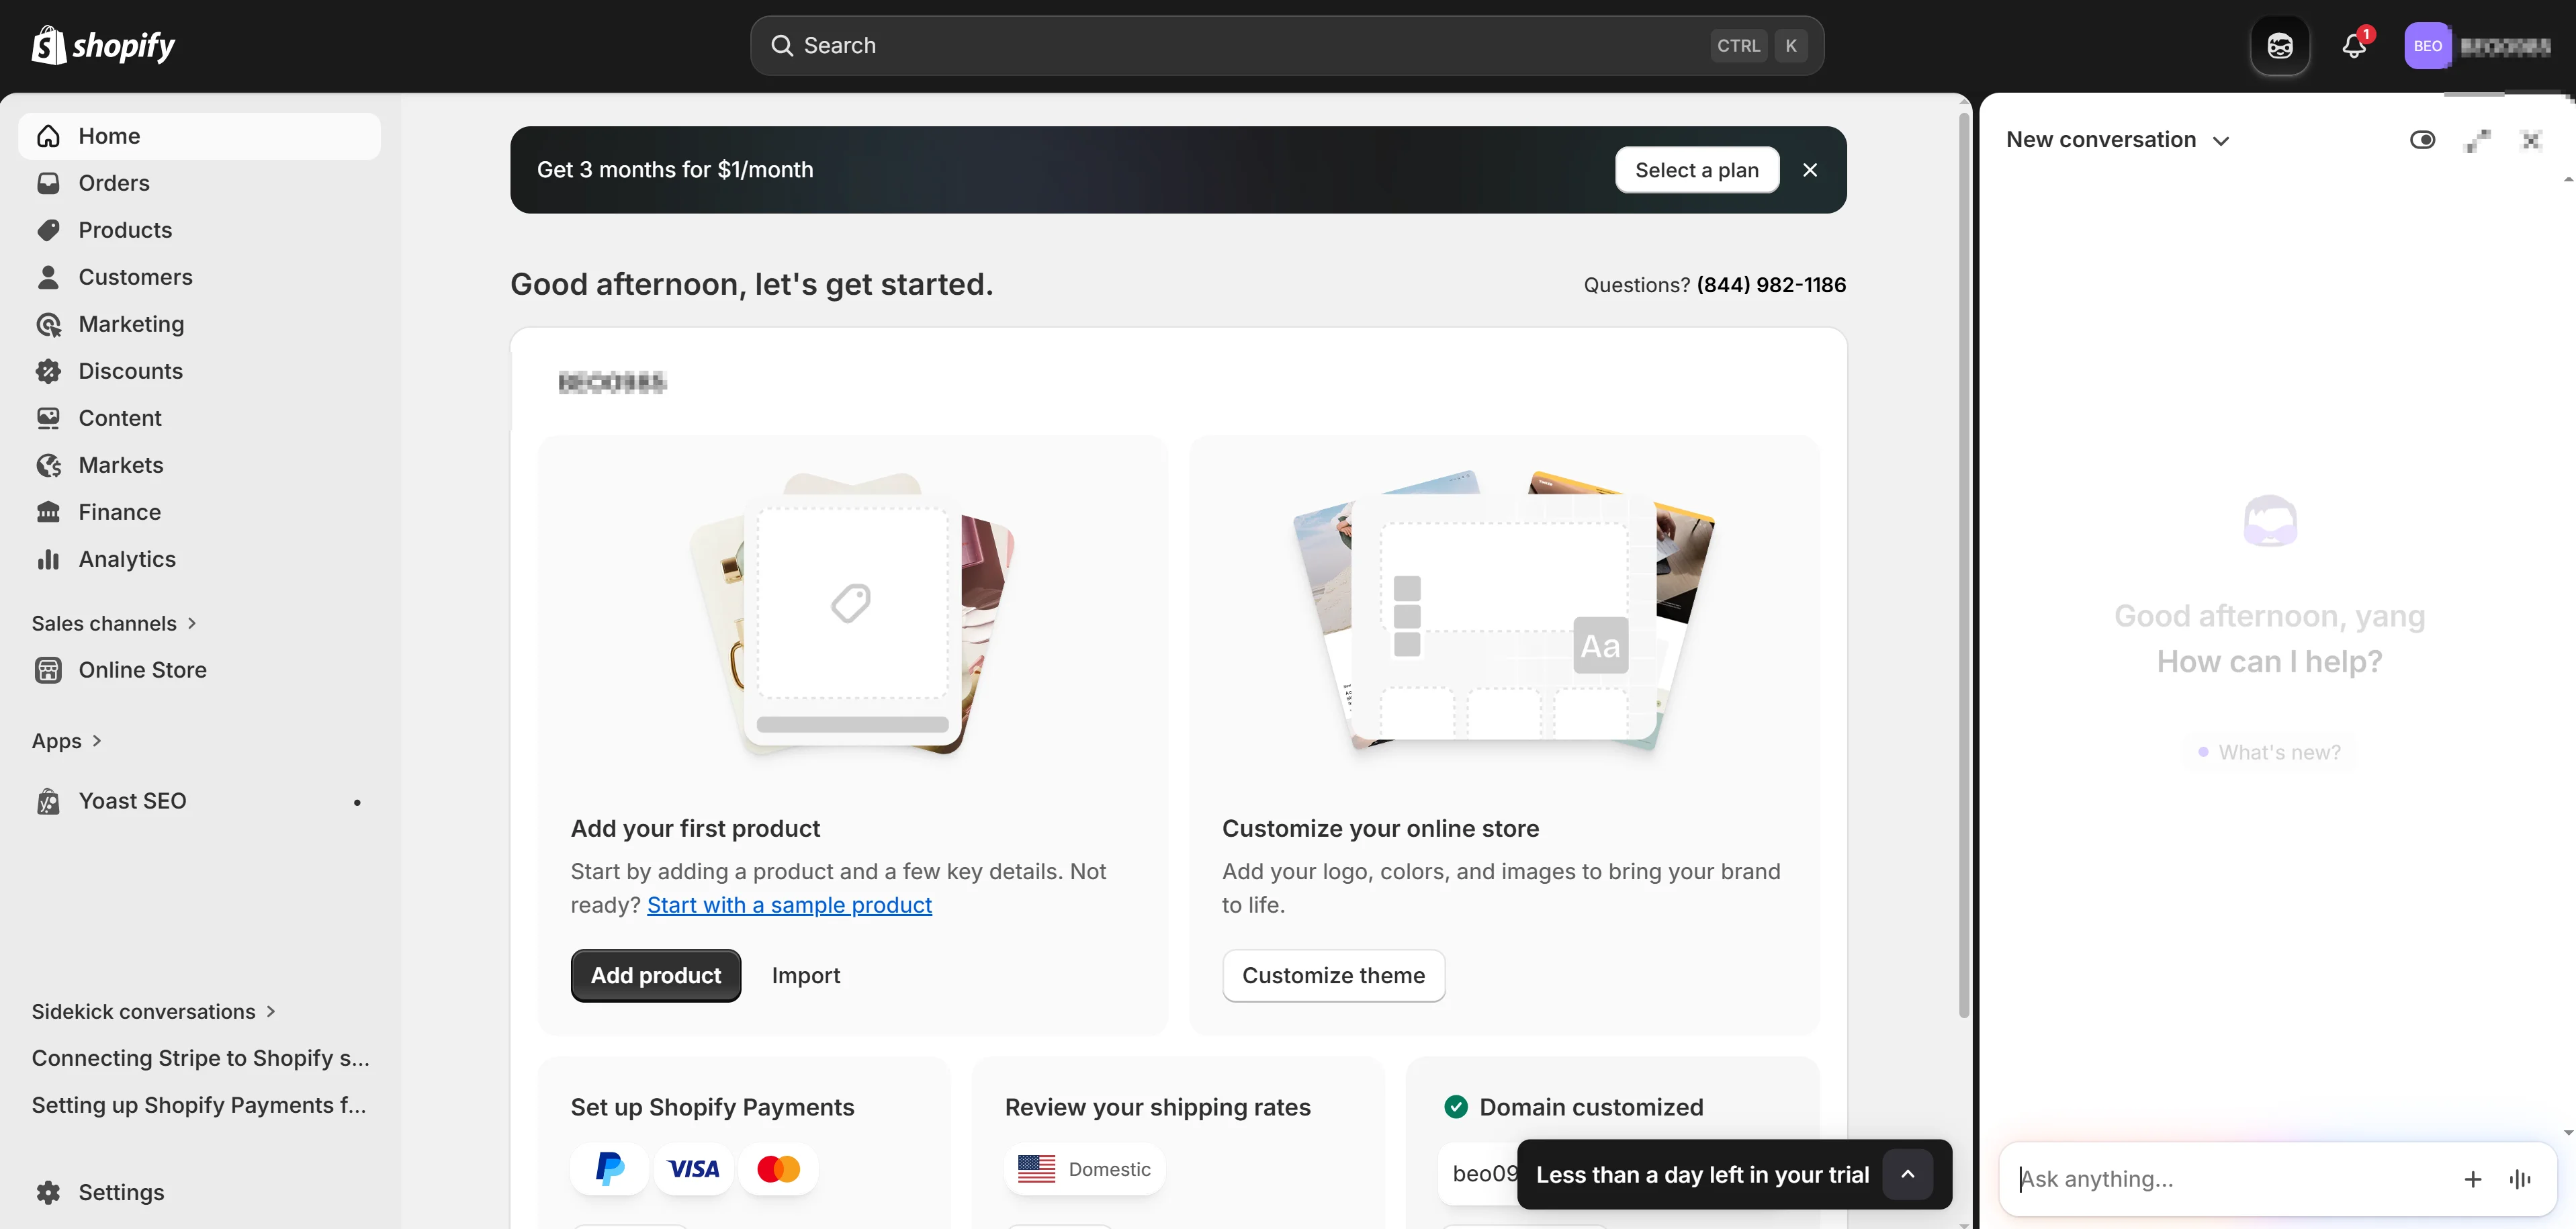This screenshot has width=2576, height=1229.
Task: Select the Orders sidebar icon
Action: 49,183
